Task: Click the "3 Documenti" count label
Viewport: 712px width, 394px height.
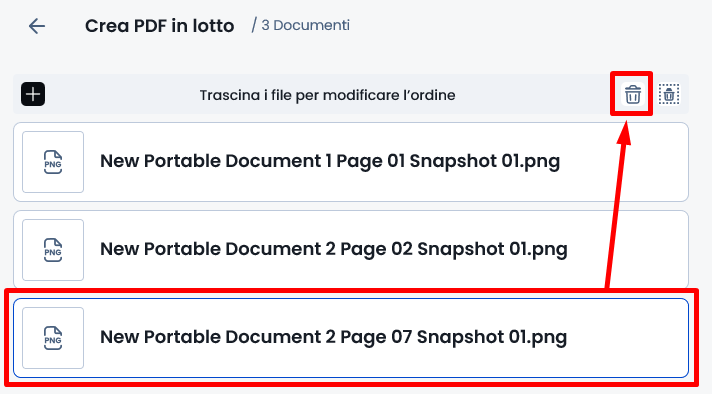Action: point(306,25)
